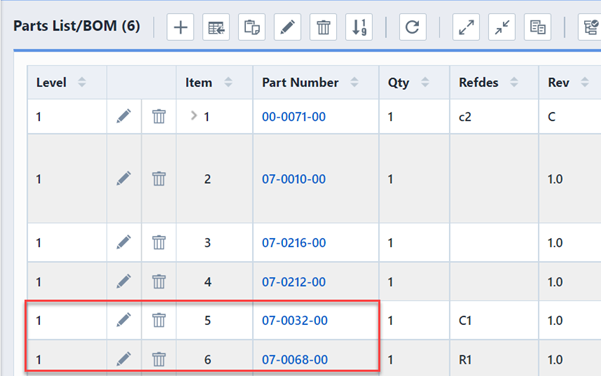
Task: Click the trash delete icon in toolbar
Action: tap(323, 27)
